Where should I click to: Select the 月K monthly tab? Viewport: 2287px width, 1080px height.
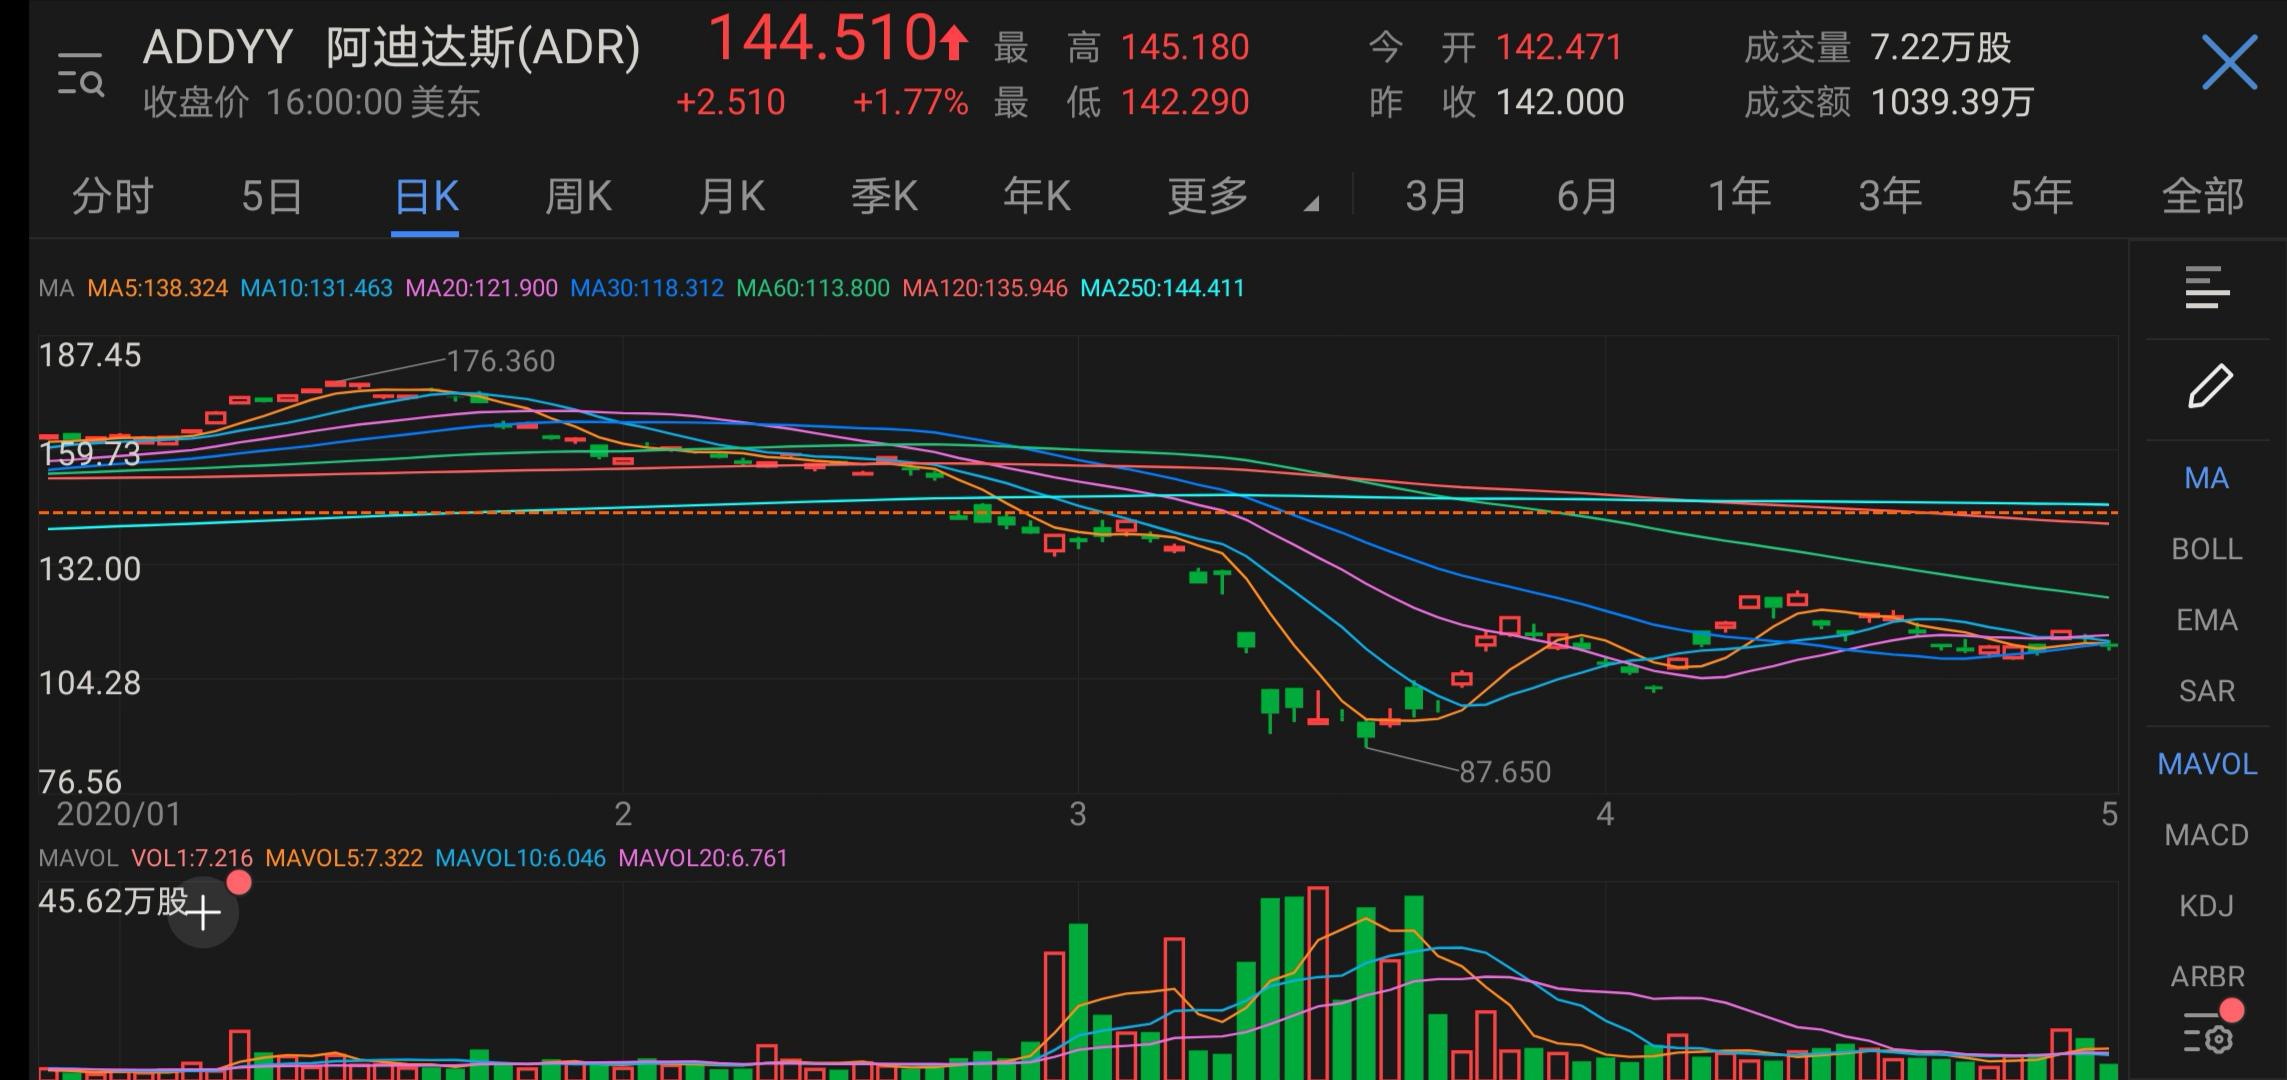click(x=732, y=196)
